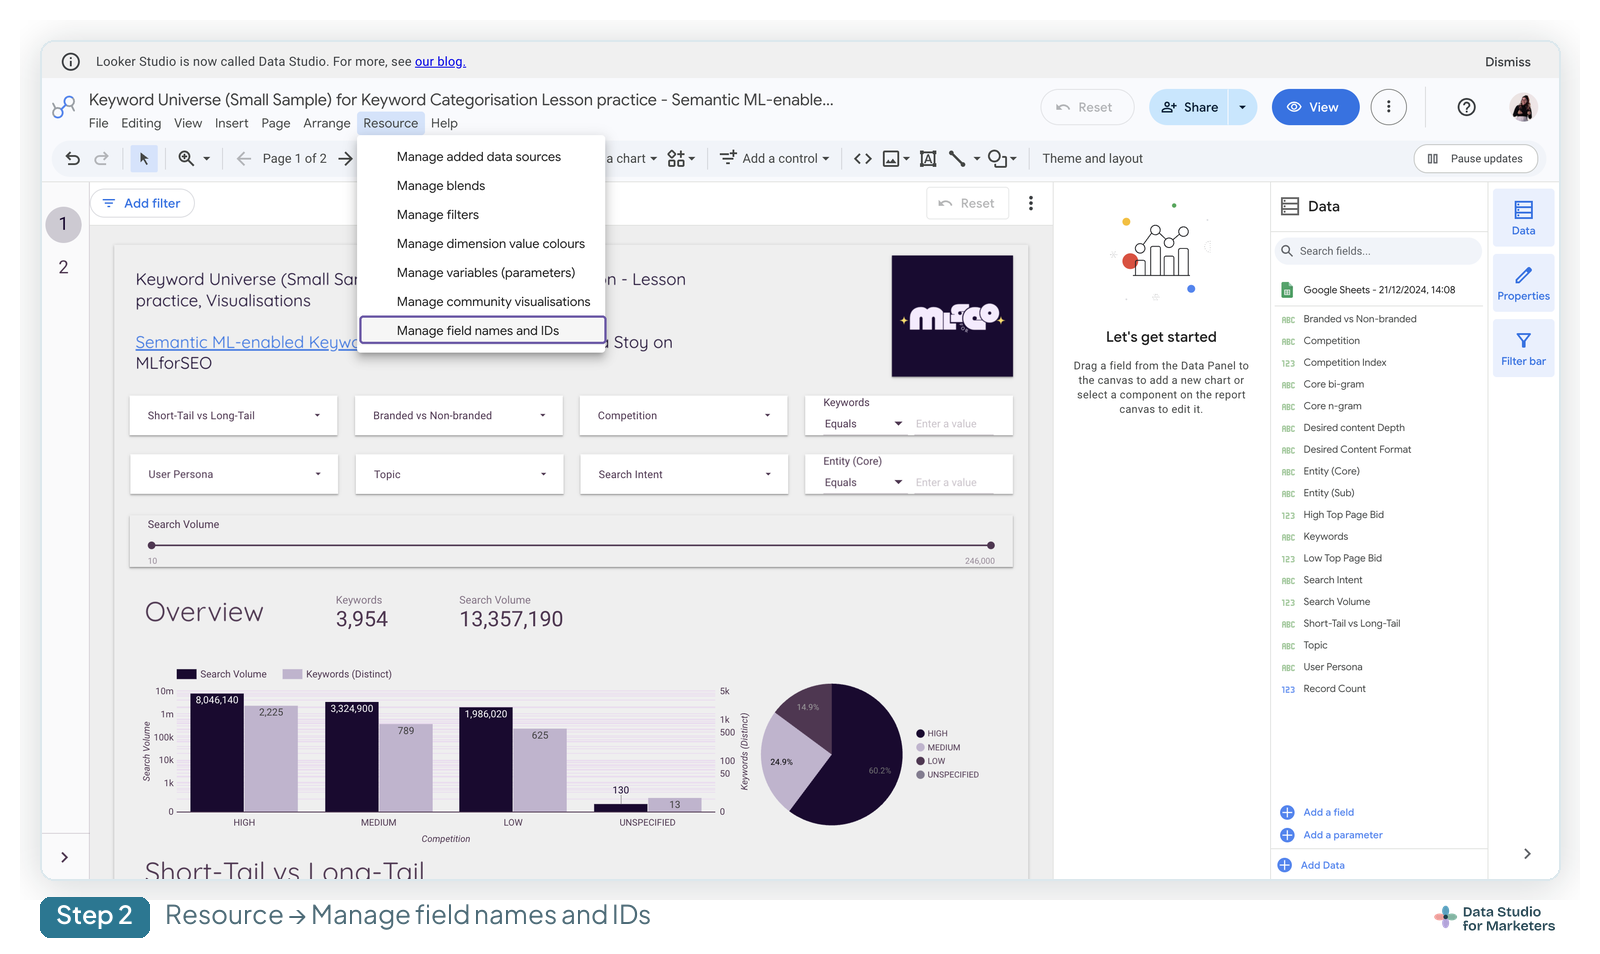This screenshot has height=954, width=1600.
Task: Open the help question mark icon
Action: [x=1466, y=107]
